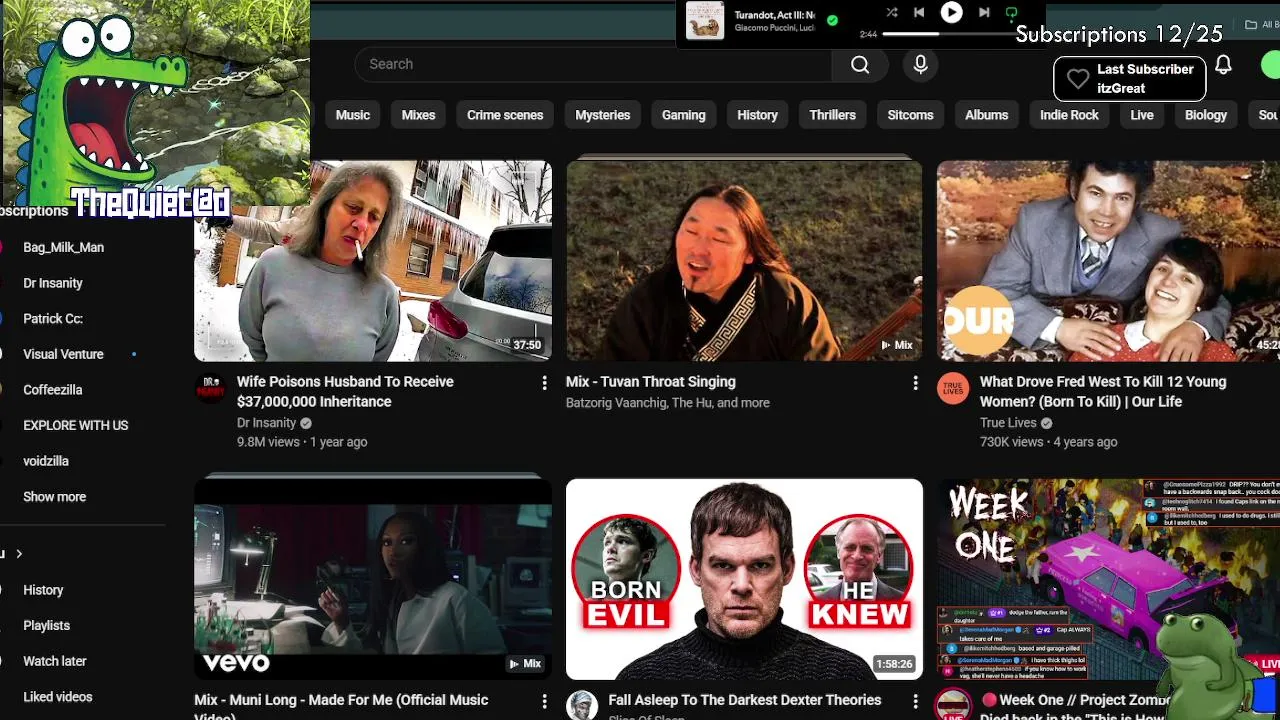Select the Live filter chip

(1142, 115)
